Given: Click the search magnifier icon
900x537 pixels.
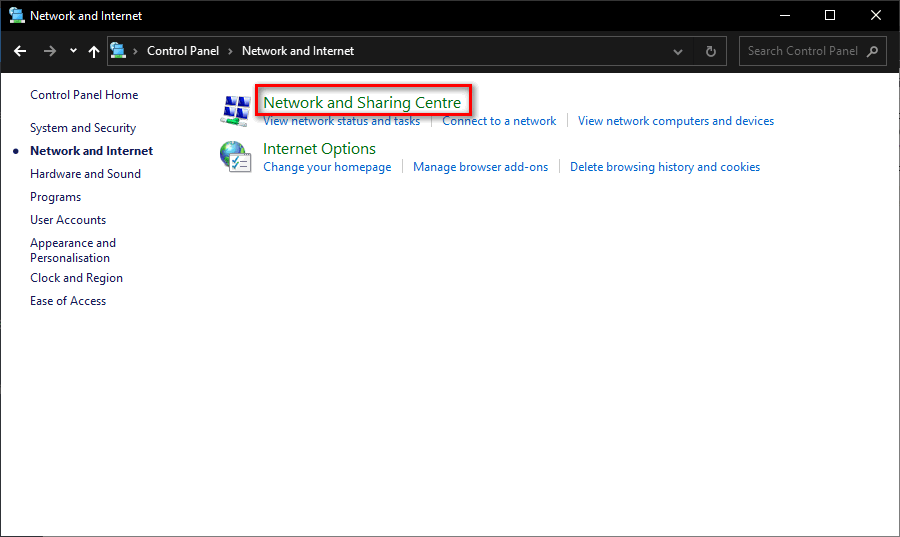Looking at the screenshot, I should tap(872, 52).
